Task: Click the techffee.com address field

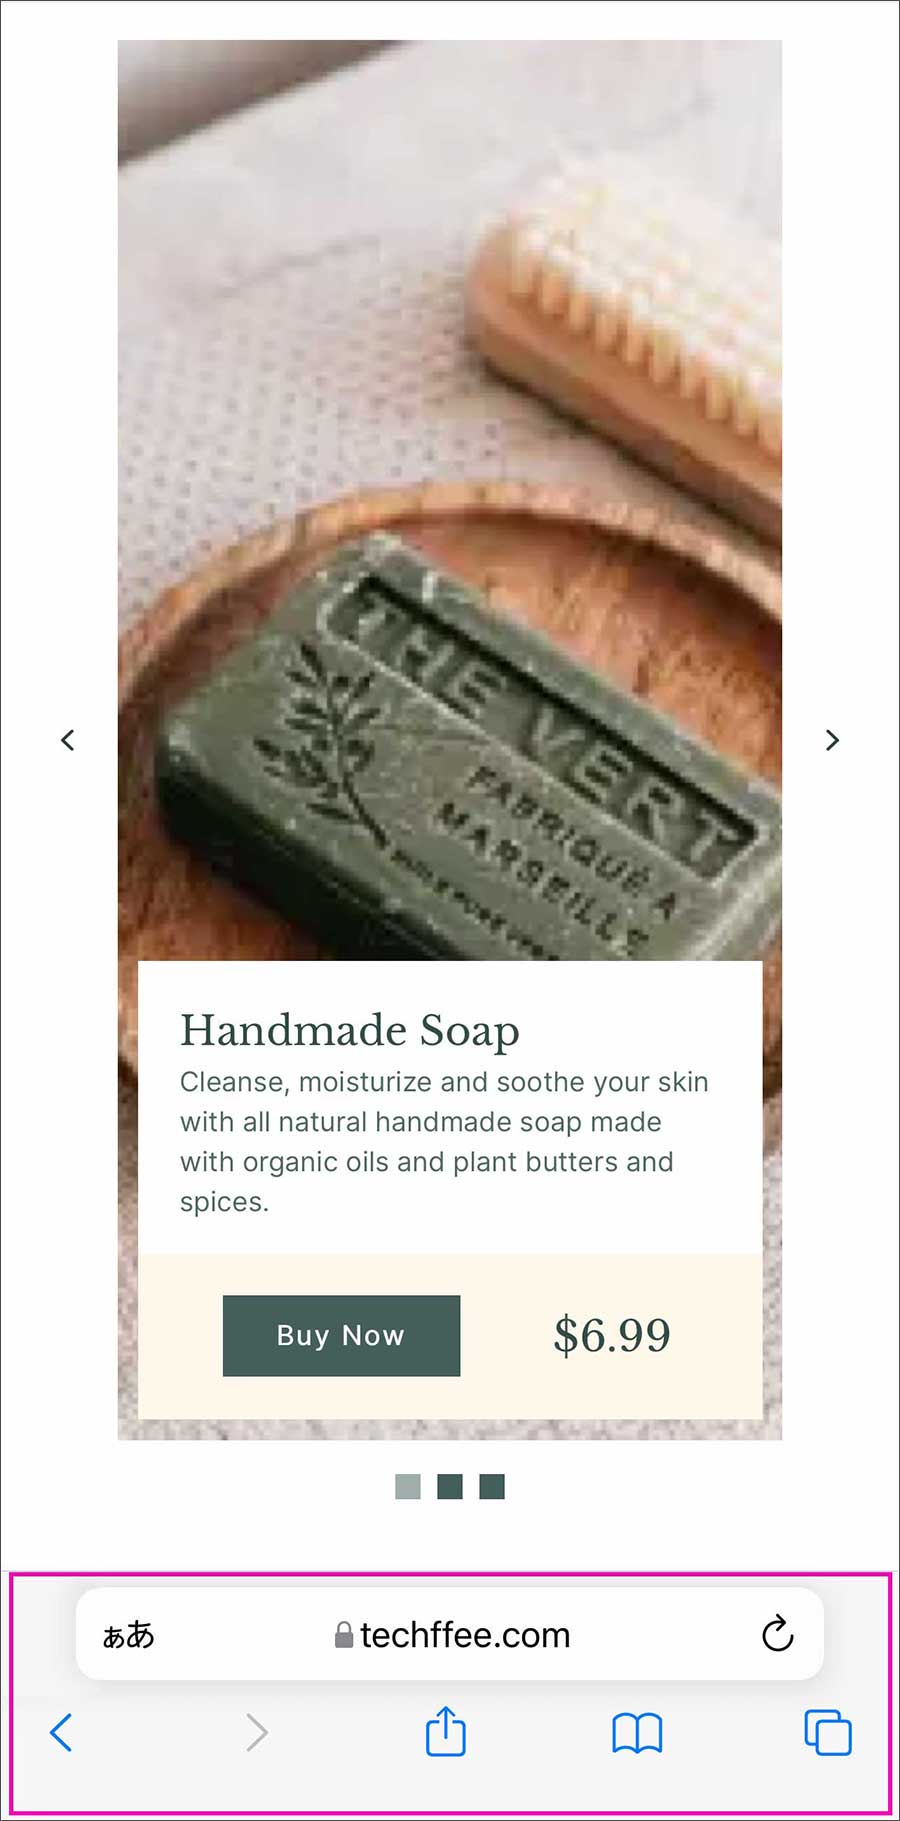Action: coord(450,1633)
